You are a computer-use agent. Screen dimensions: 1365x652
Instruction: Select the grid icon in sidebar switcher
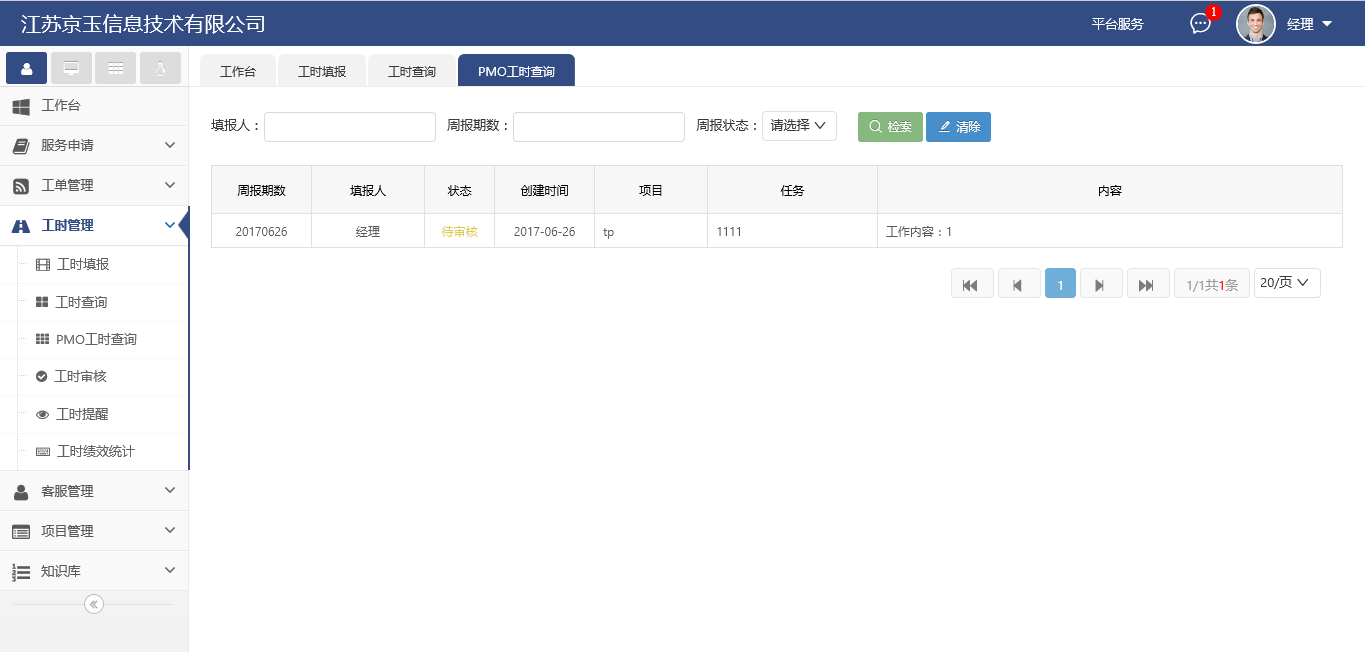coord(116,68)
